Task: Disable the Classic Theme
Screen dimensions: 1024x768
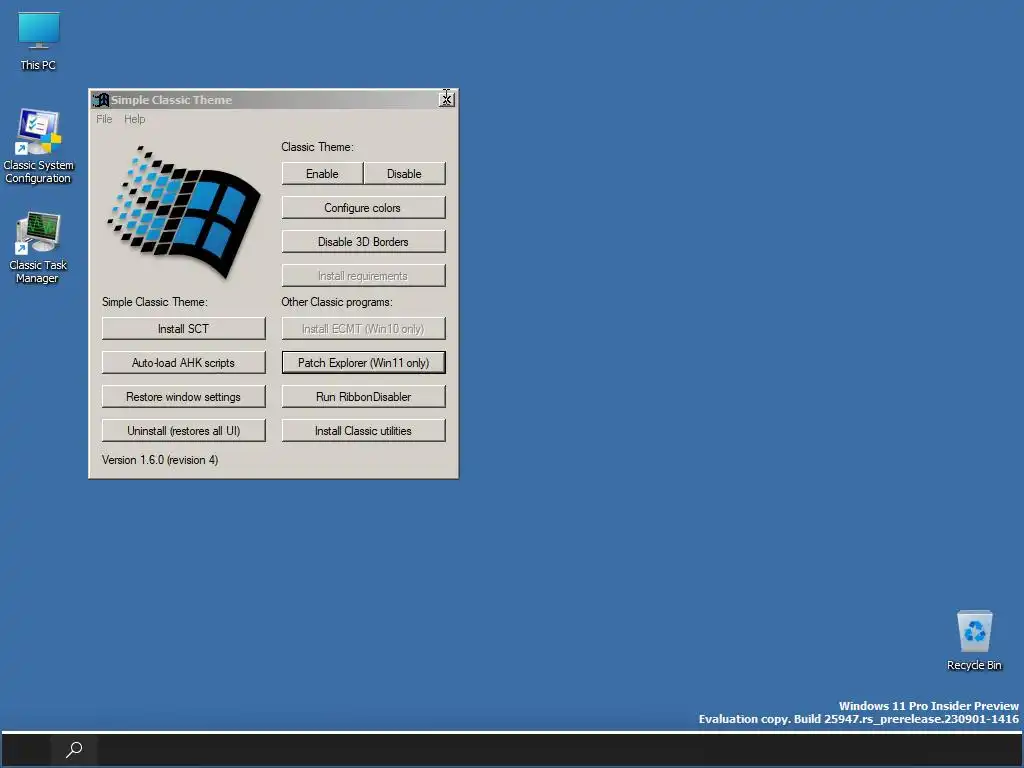Action: click(404, 174)
